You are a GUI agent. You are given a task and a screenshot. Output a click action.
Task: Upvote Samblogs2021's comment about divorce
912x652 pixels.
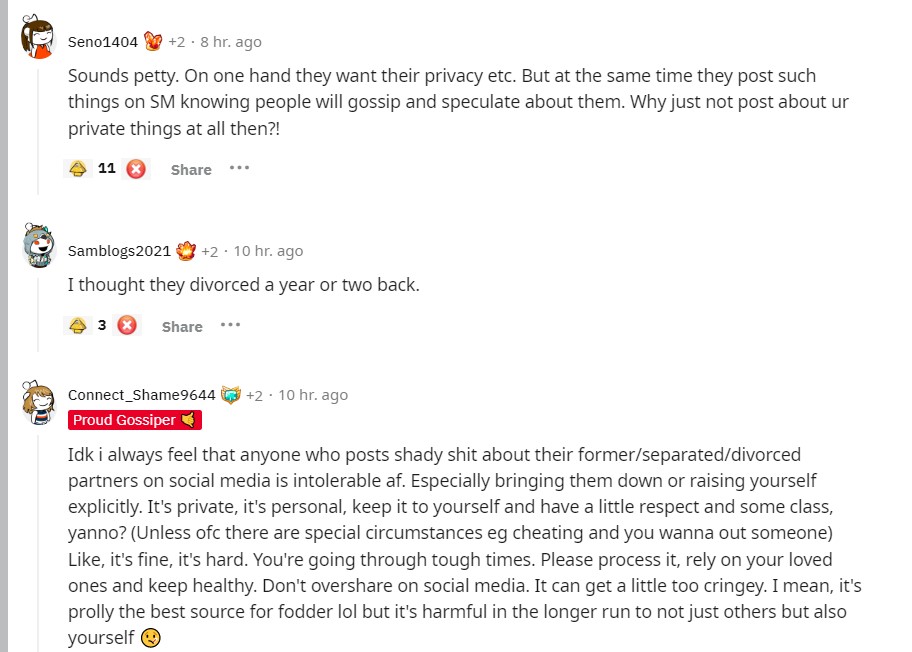[x=78, y=326]
